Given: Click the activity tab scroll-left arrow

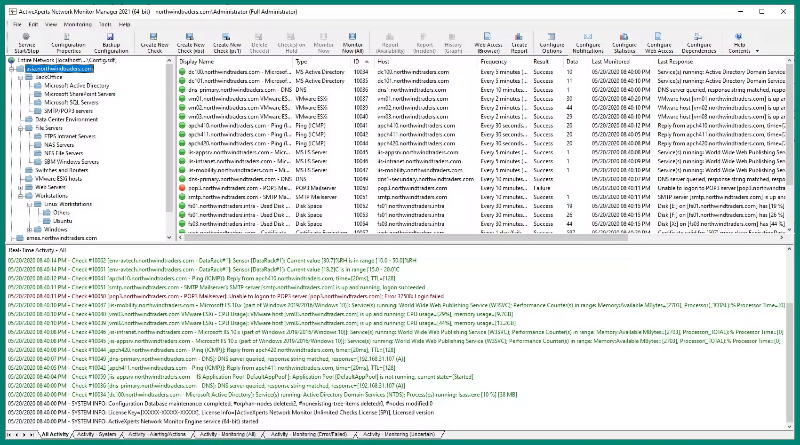Looking at the screenshot, I should click(16, 434).
